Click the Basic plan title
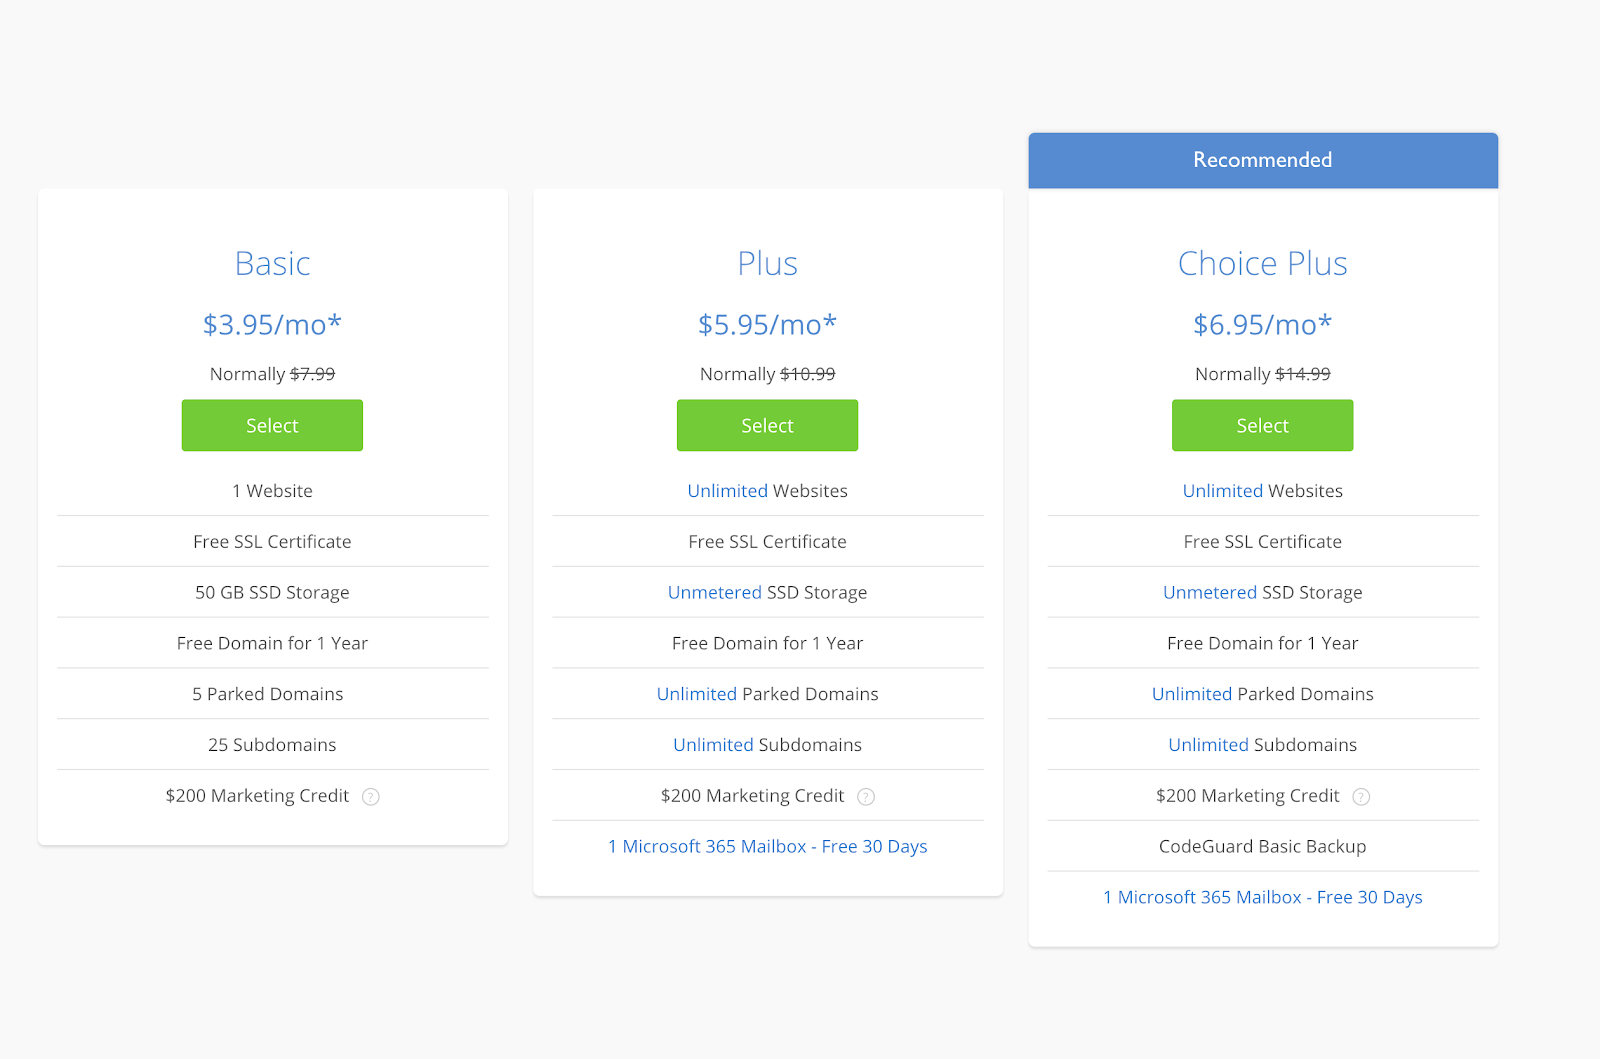 pos(272,263)
